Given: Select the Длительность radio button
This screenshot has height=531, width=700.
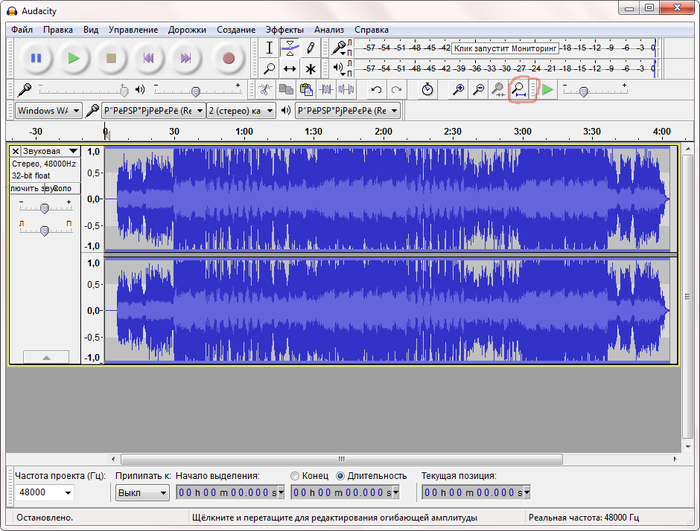Looking at the screenshot, I should click(341, 475).
